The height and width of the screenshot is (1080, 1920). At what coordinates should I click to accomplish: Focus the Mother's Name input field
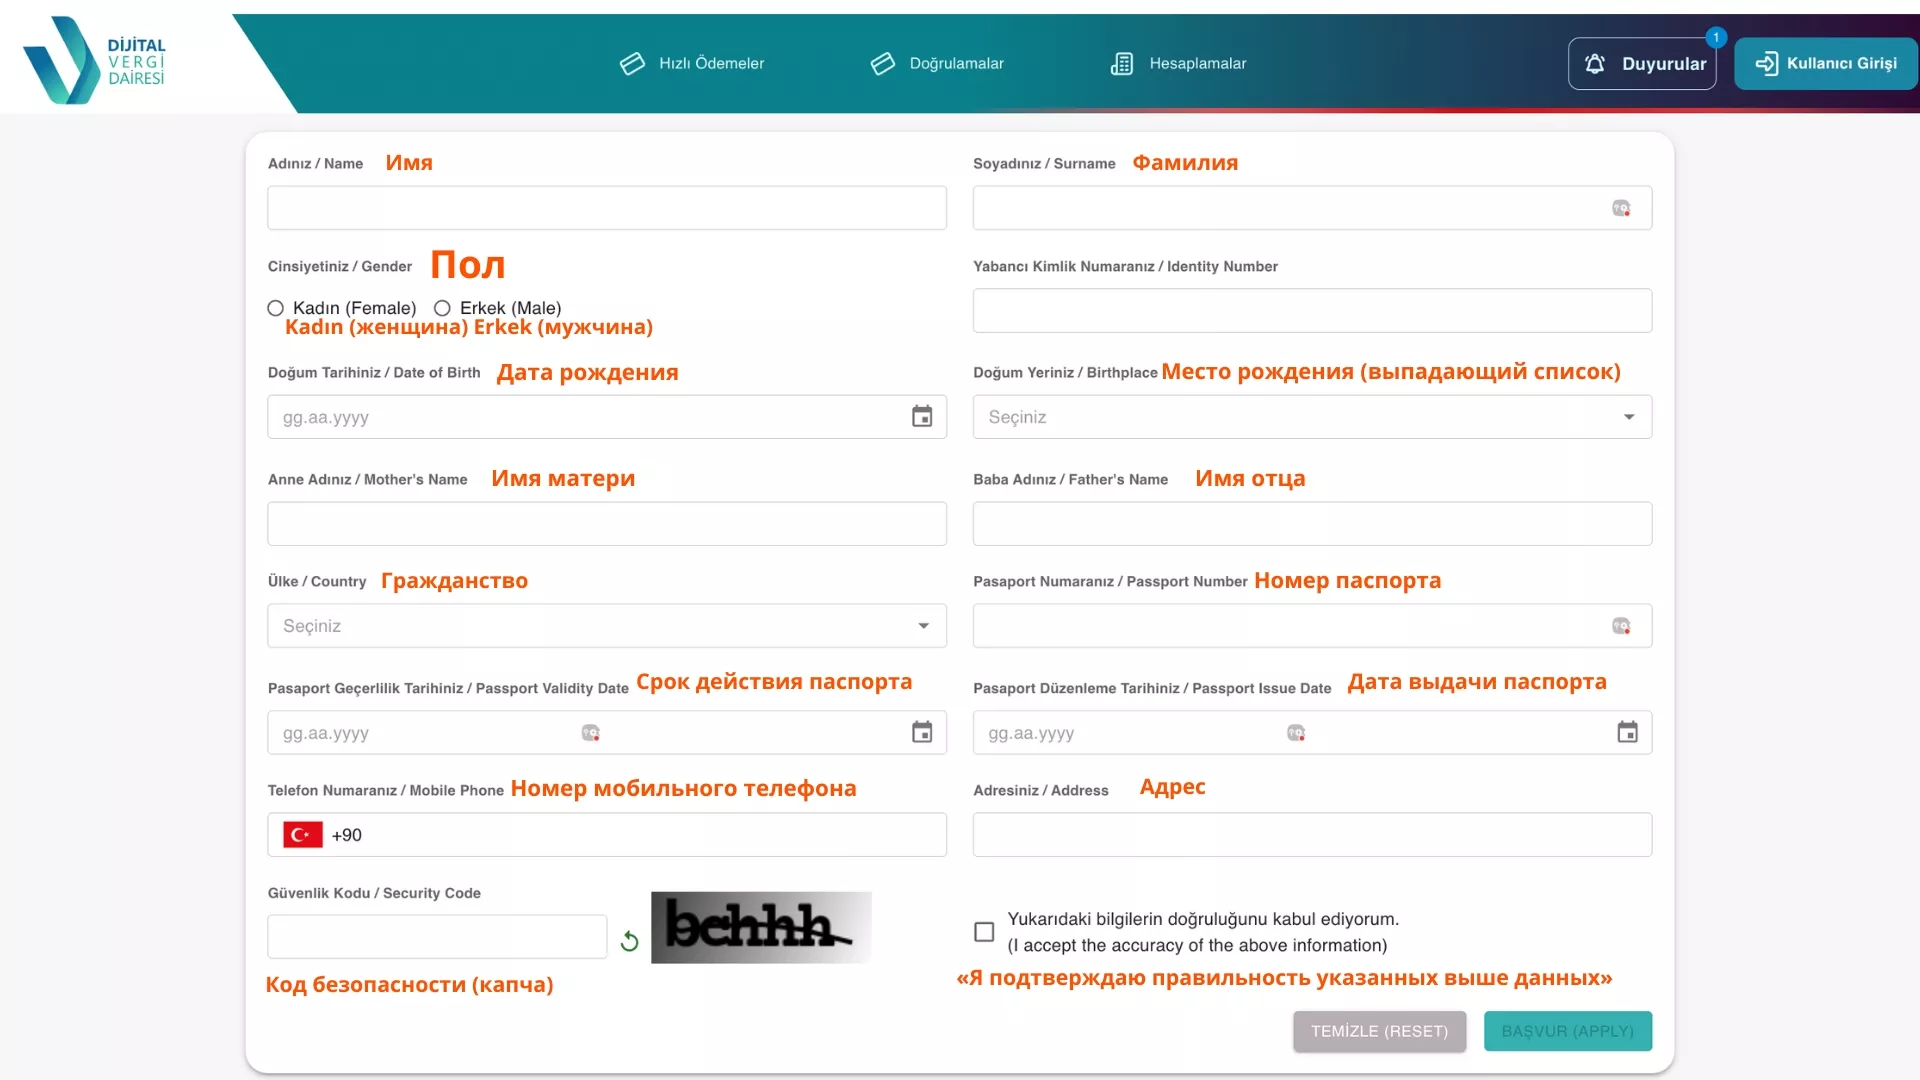(607, 524)
